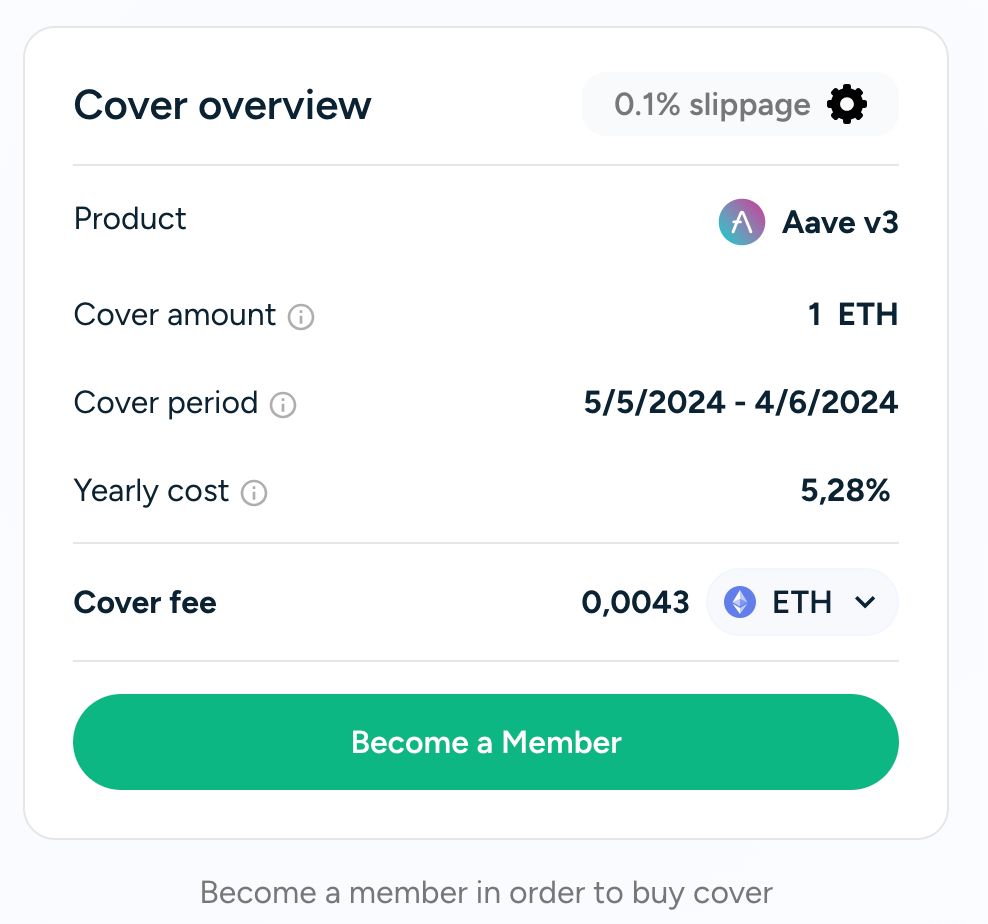Click info icon next to Yearly cost
The image size is (988, 924).
pyautogui.click(x=255, y=493)
